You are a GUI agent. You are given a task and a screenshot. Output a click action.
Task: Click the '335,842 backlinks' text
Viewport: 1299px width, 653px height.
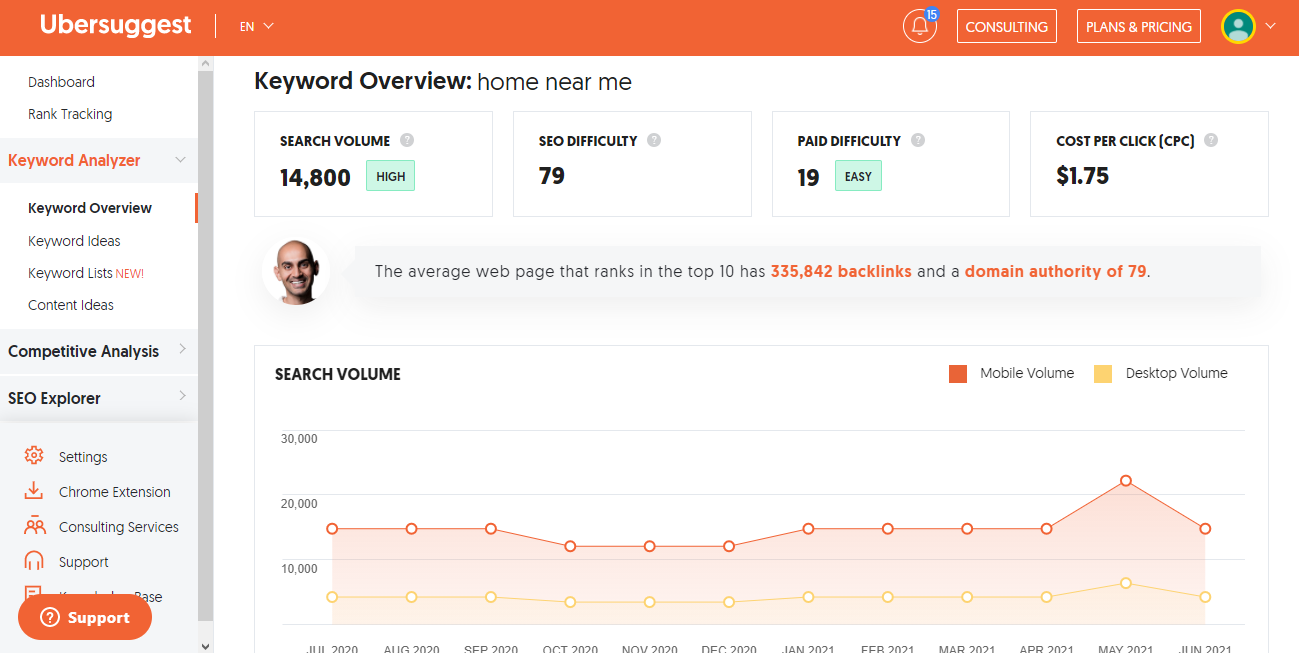[x=841, y=271]
